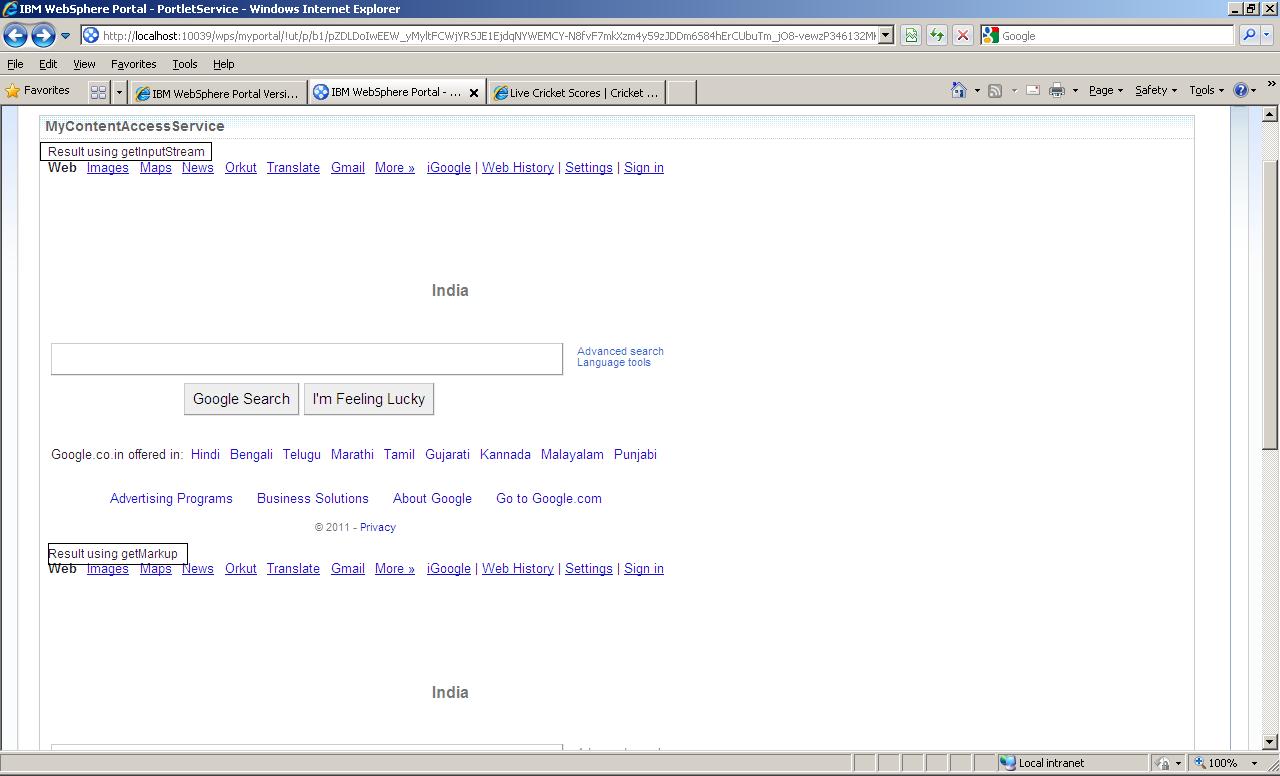Click first Sign in link under getInputStream
Viewport: 1280px width, 776px height.
[x=643, y=168]
